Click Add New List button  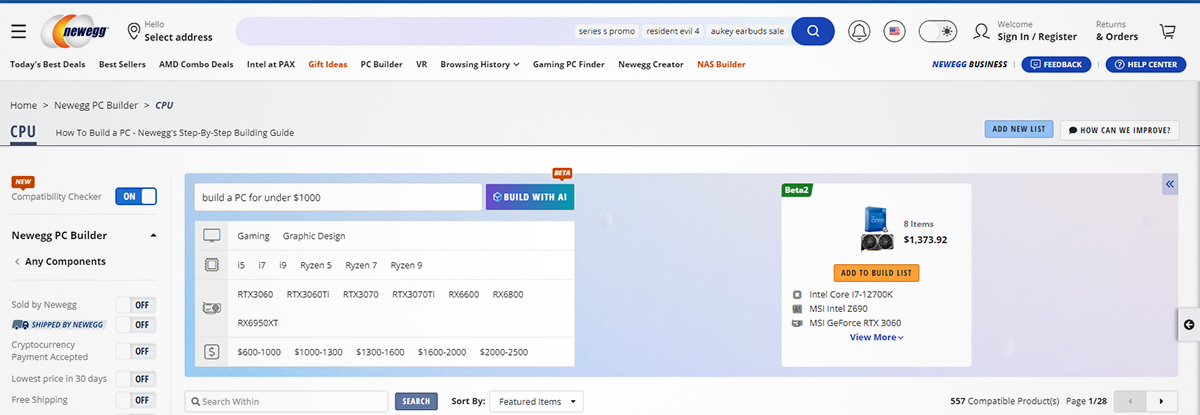[x=1018, y=129]
